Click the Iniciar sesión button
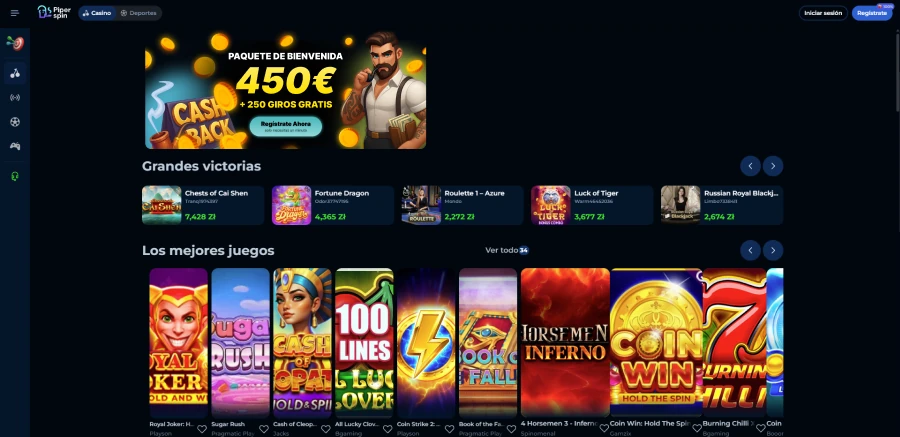The image size is (900, 437). pyautogui.click(x=823, y=13)
